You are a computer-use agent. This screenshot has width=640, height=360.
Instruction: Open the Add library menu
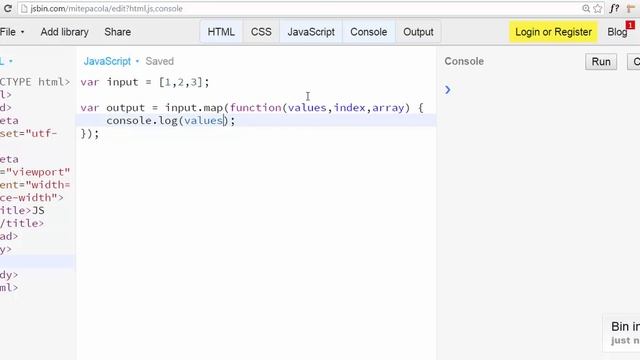point(64,32)
